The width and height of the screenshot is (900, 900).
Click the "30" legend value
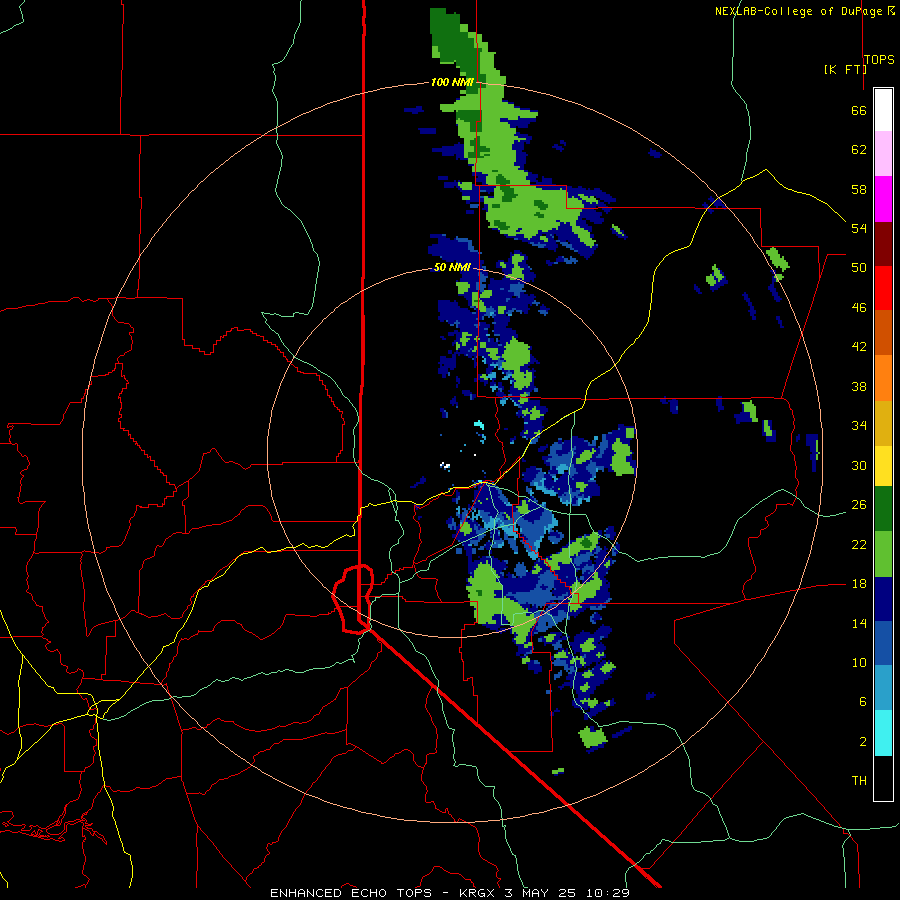click(859, 465)
